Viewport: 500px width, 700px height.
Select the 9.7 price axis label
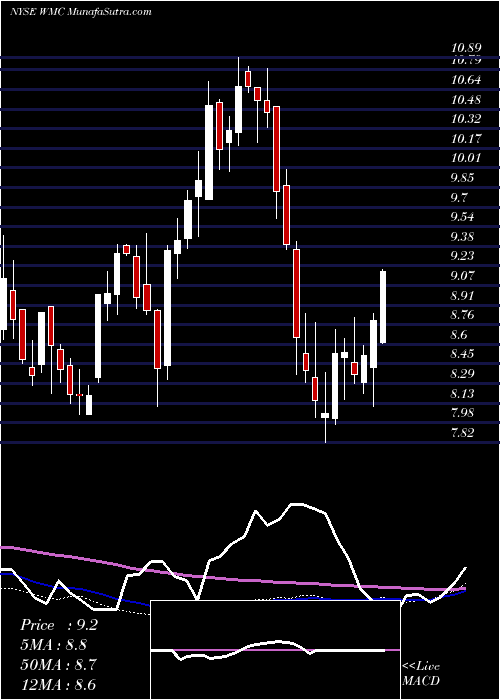[x=459, y=197]
